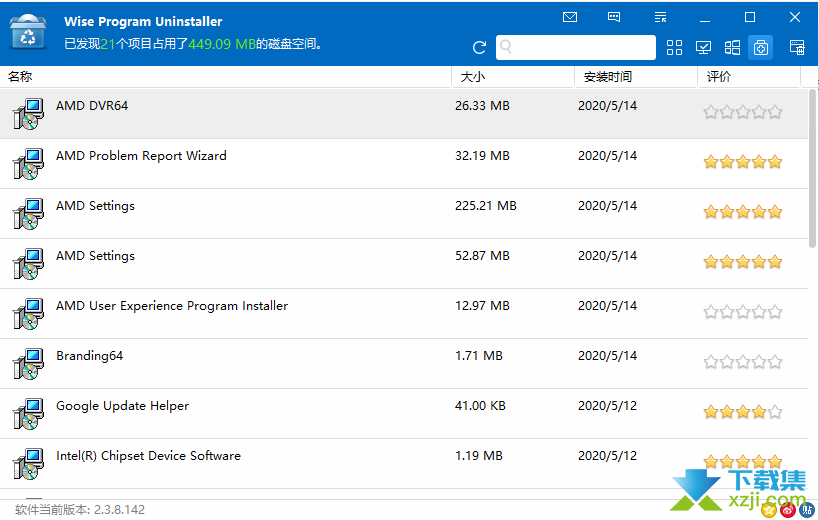Click the 1.71 MB size value
The width and height of the screenshot is (819, 520).
478,356
